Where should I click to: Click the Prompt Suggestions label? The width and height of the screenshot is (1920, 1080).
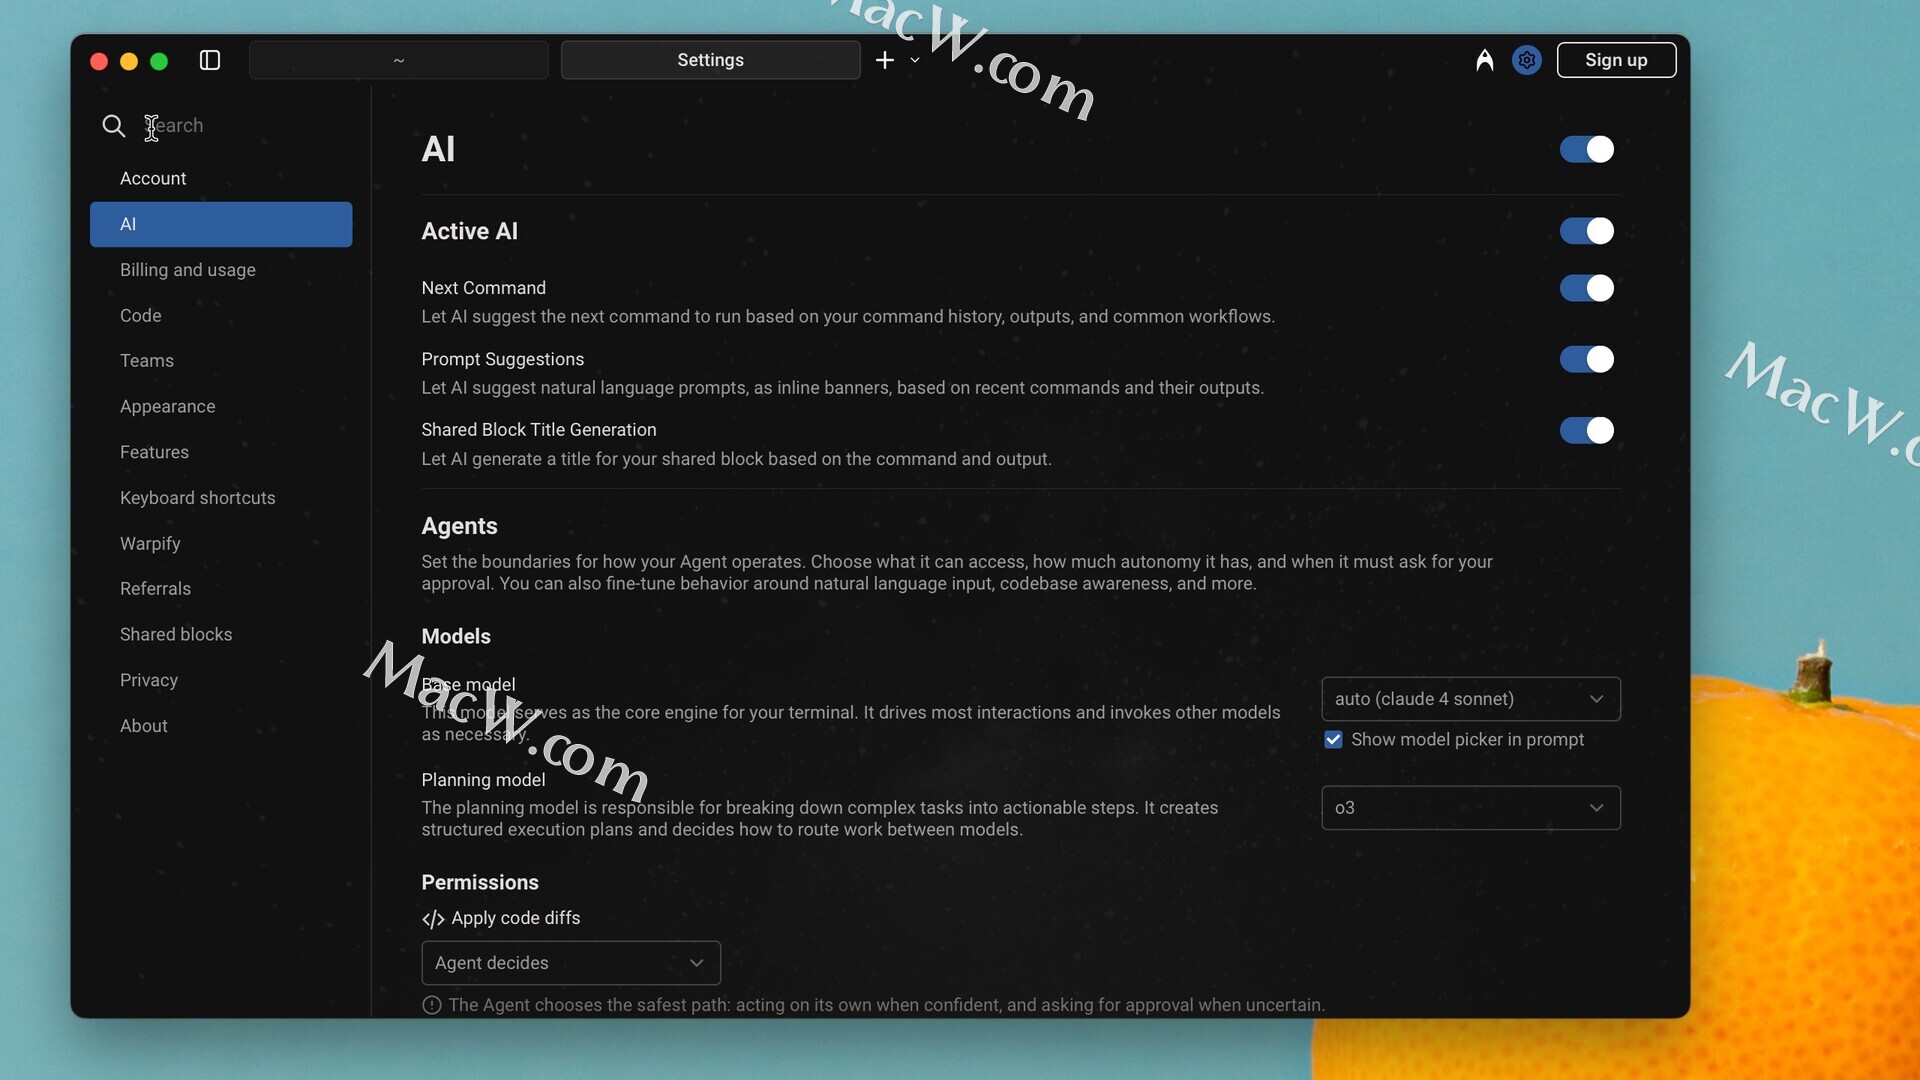tap(503, 359)
